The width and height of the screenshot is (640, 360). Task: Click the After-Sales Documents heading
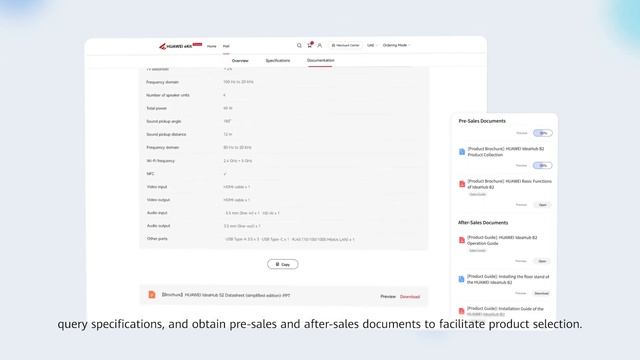(483, 222)
